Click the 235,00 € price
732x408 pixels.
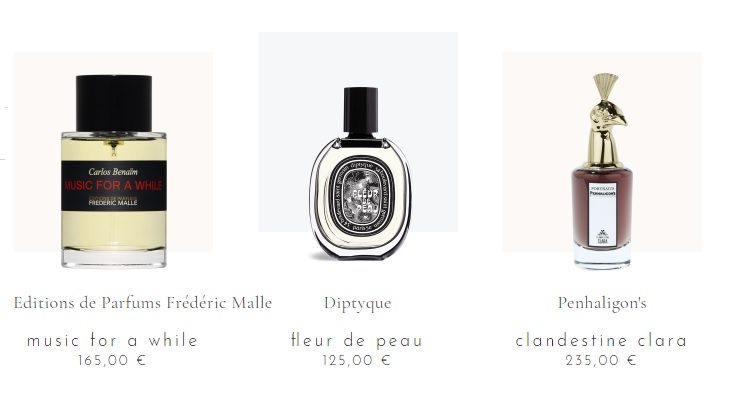601,360
